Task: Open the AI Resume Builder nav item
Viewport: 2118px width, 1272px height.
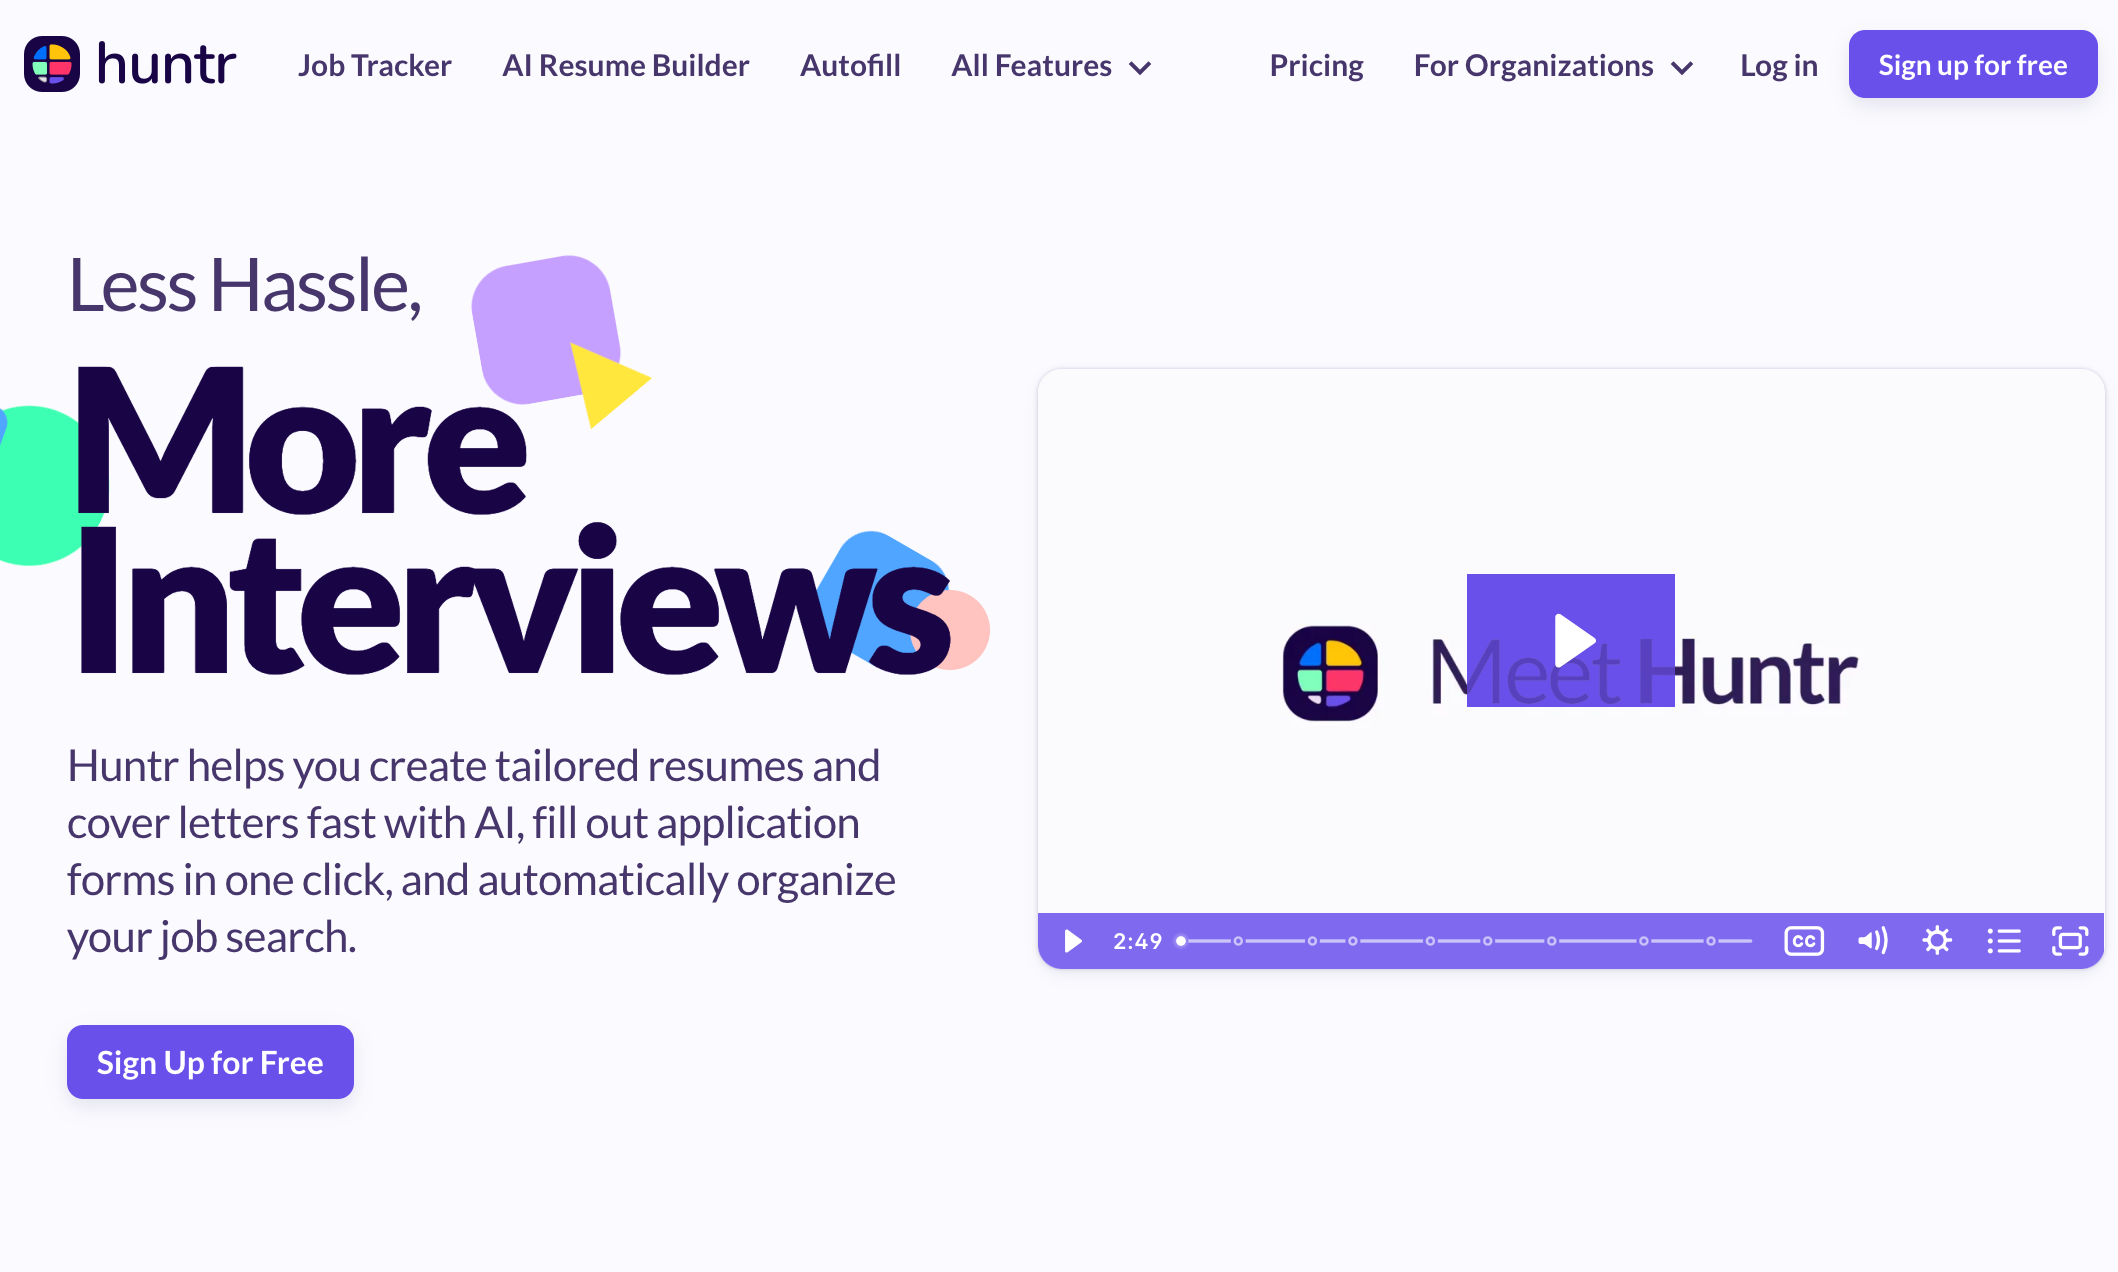Action: (625, 65)
